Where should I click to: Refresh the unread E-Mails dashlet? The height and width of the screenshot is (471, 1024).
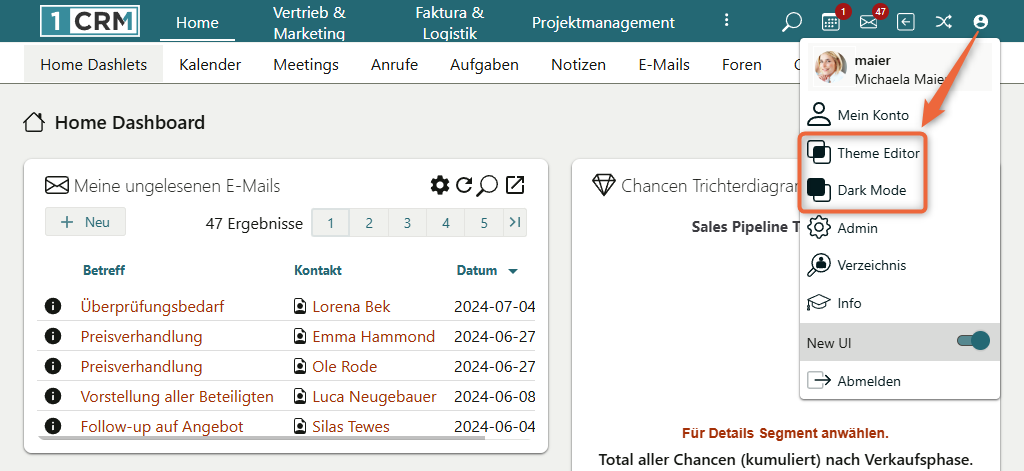point(464,185)
